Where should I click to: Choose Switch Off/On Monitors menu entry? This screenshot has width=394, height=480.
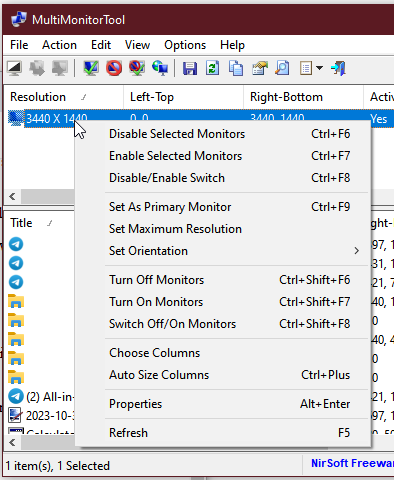pyautogui.click(x=223, y=324)
